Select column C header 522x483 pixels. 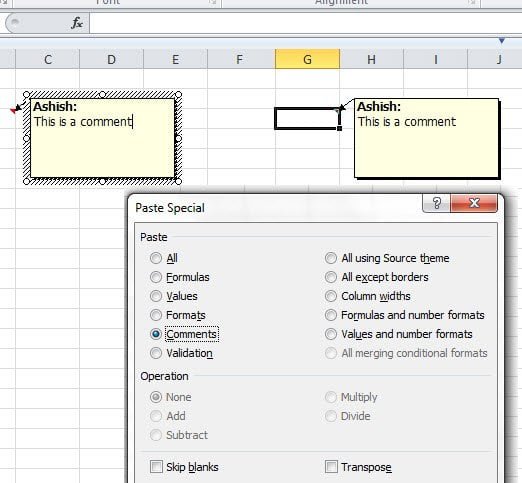click(48, 59)
